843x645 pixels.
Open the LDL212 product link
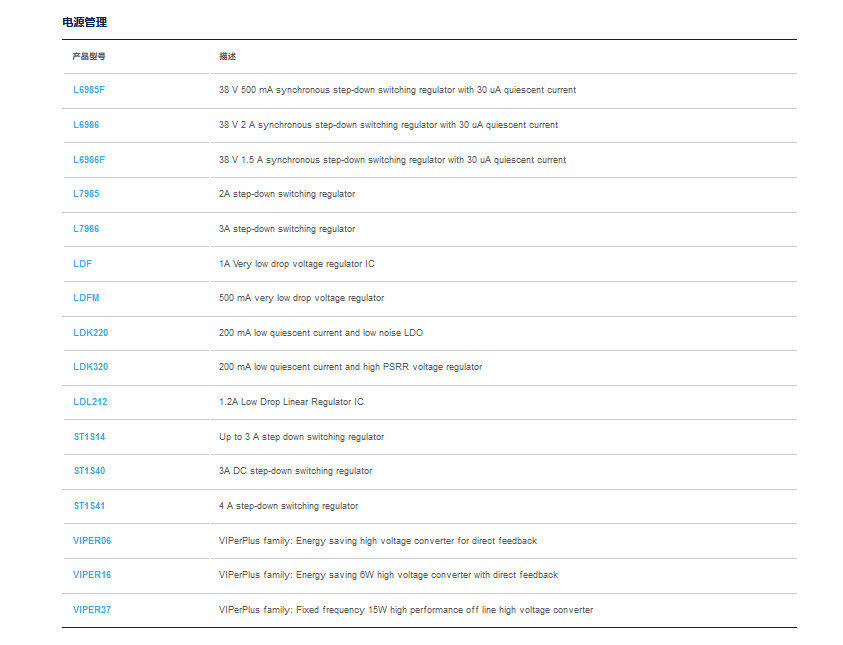(x=90, y=402)
